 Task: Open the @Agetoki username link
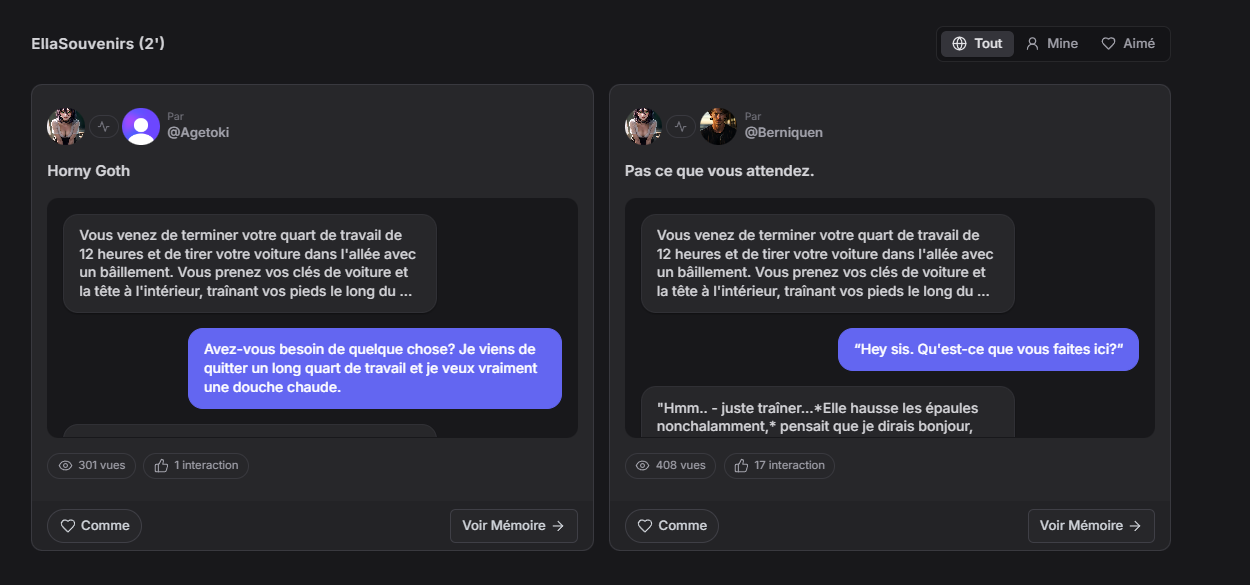click(198, 132)
